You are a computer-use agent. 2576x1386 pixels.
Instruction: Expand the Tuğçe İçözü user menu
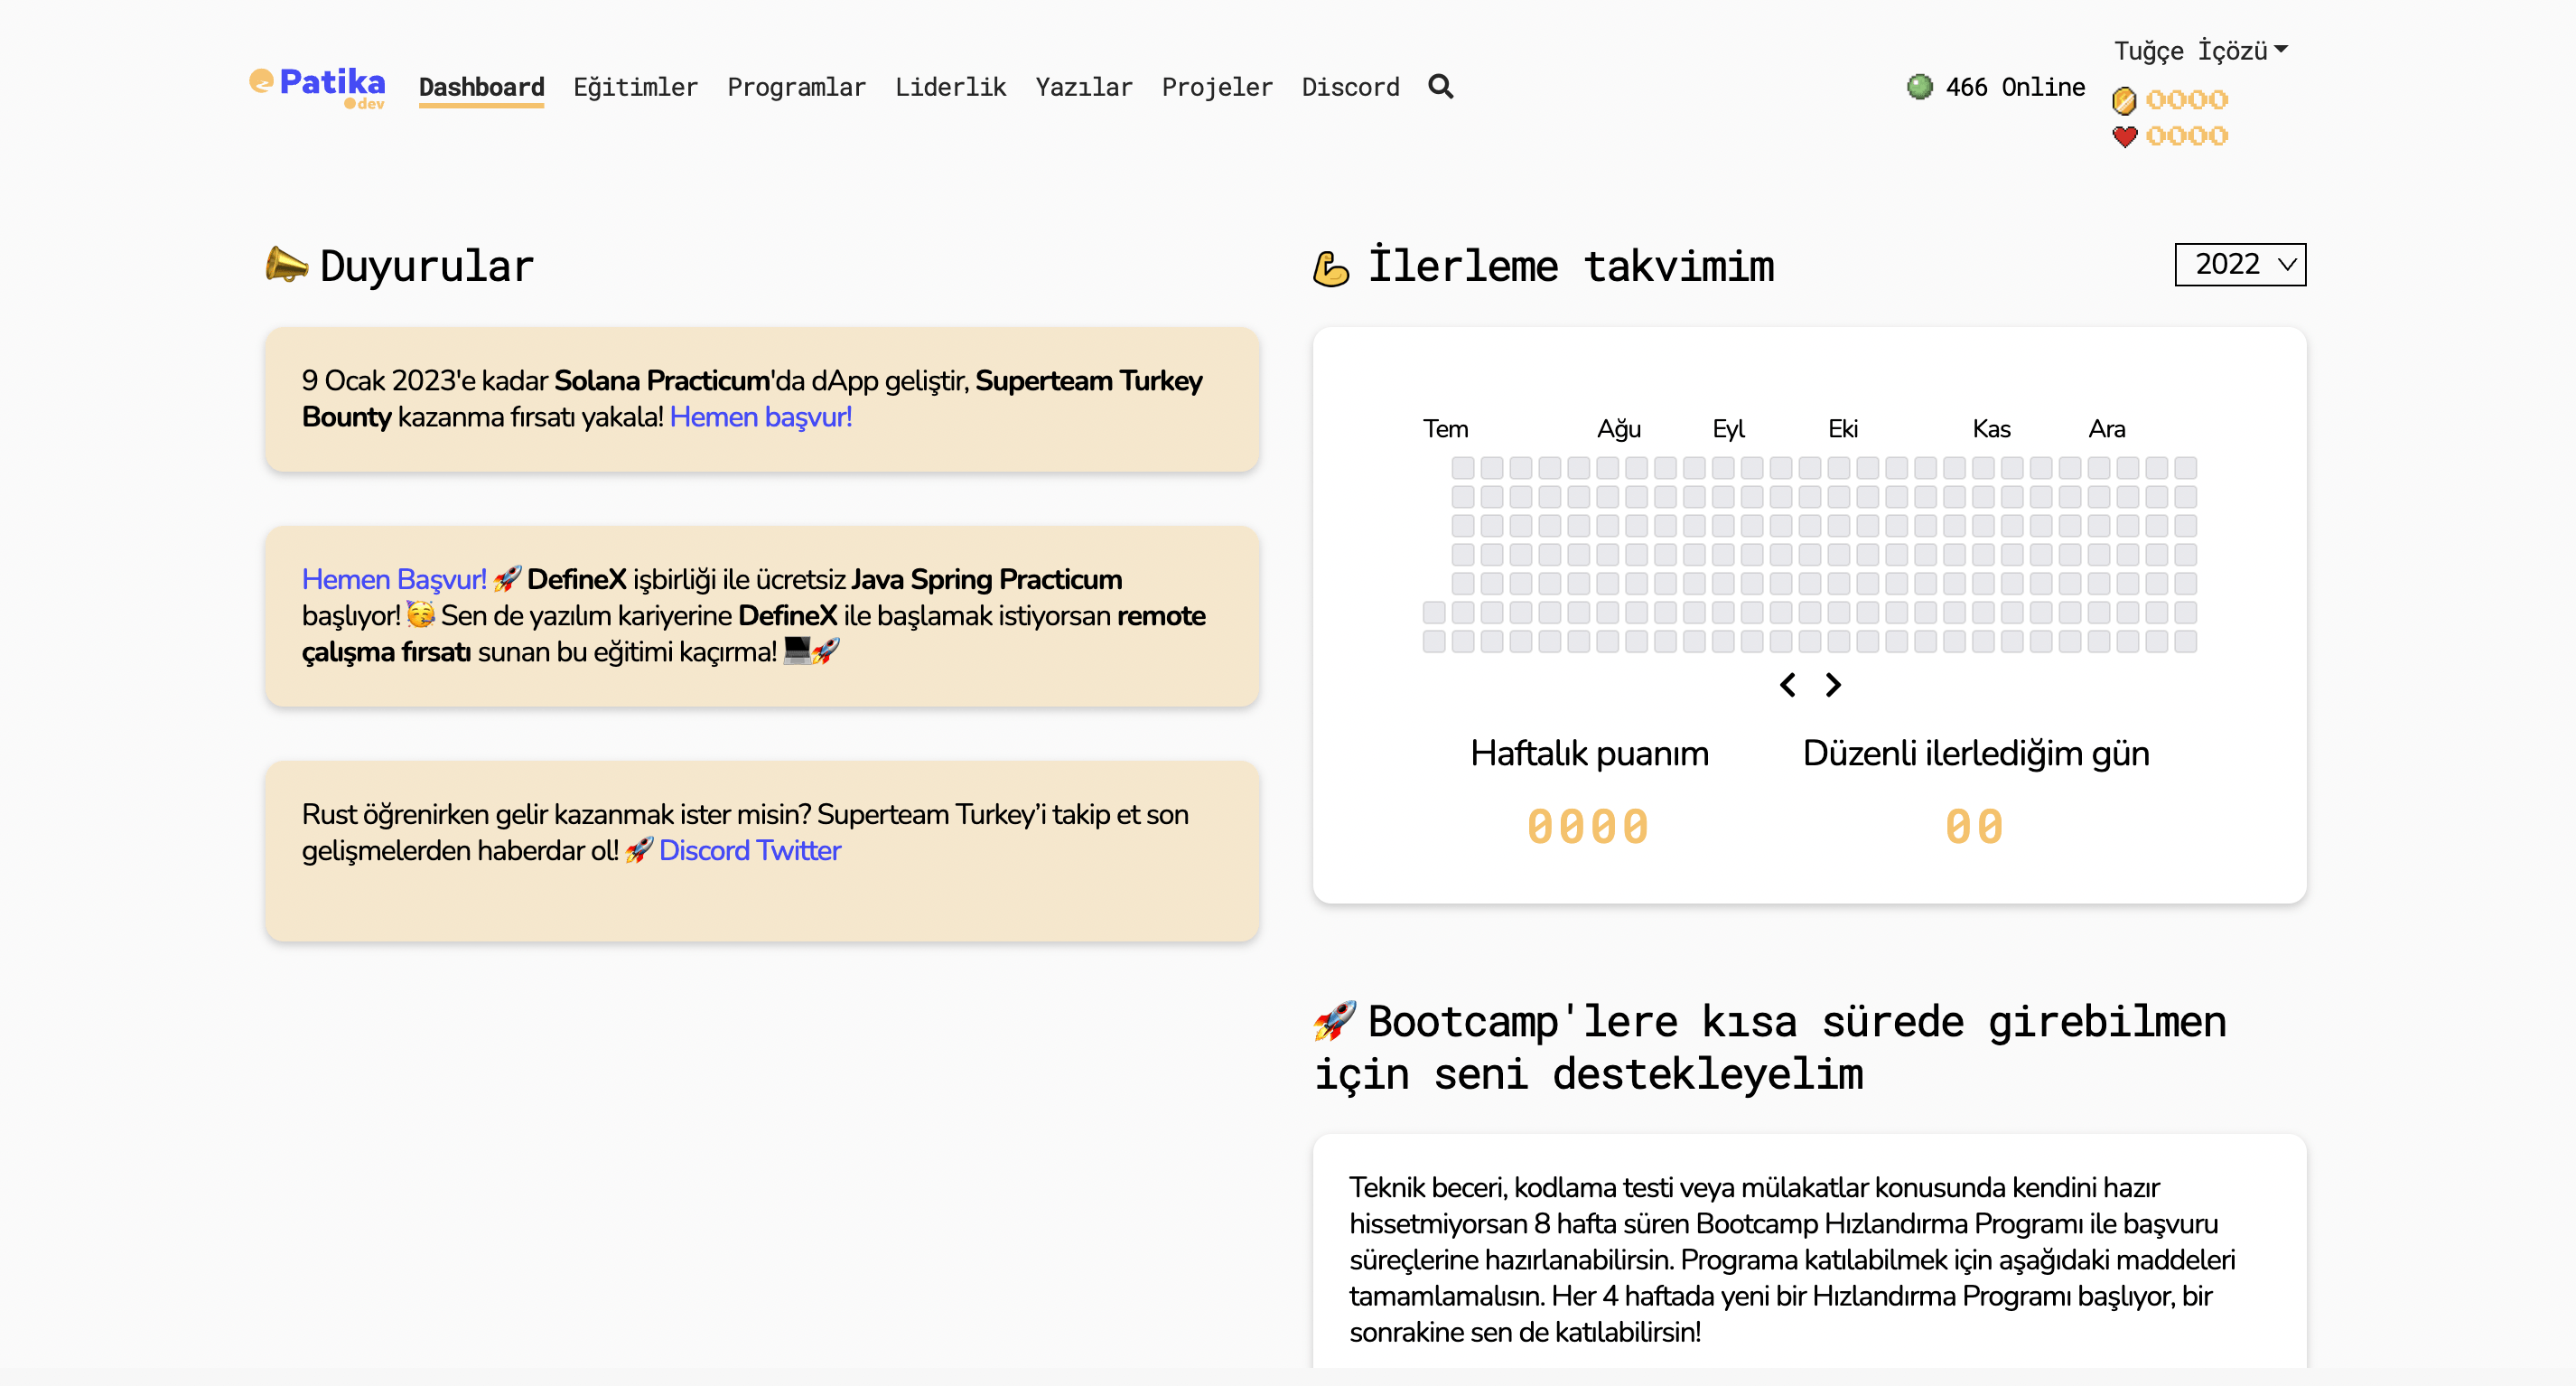coord(2199,50)
